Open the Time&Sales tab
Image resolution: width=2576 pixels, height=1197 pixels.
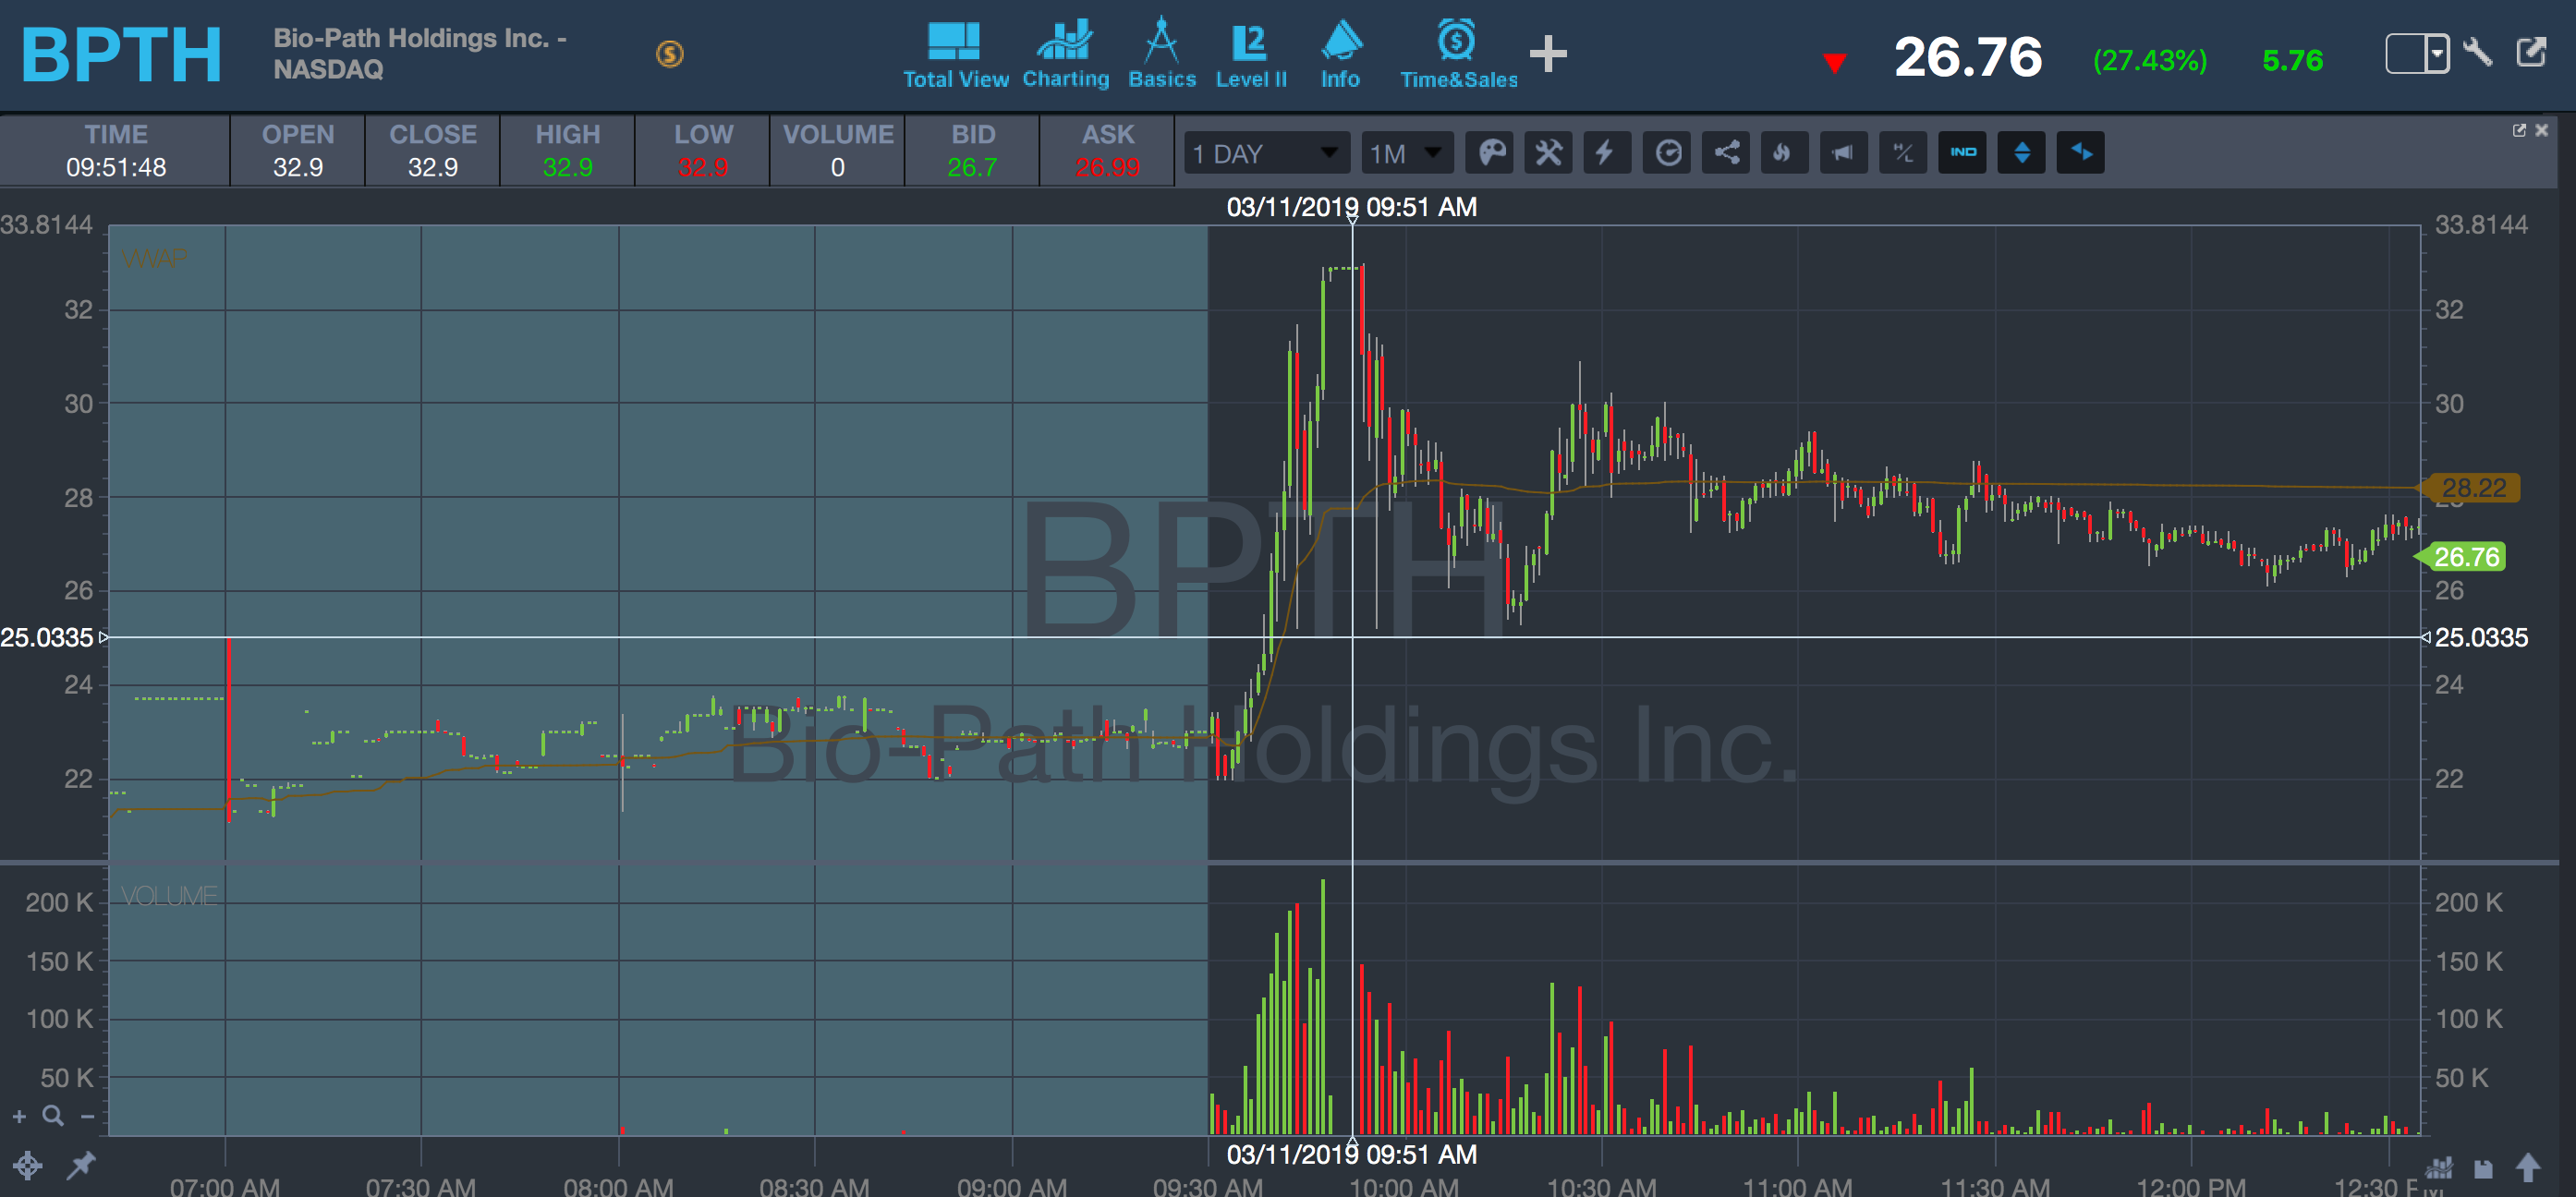1457,55
